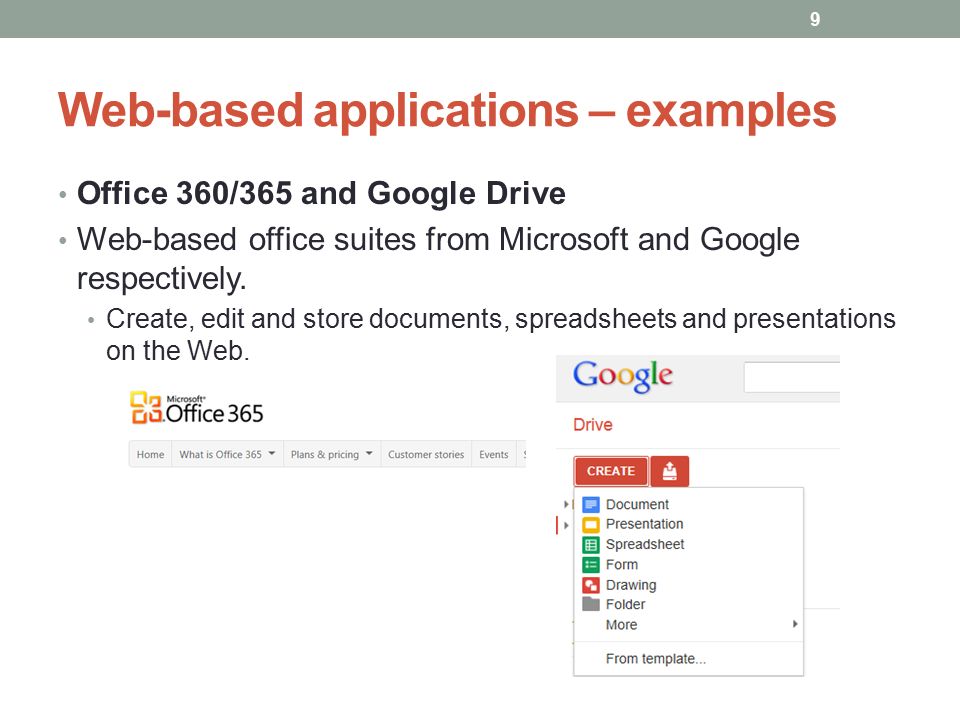960x720 pixels.
Task: Select the green Spreadsheet icon
Action: click(591, 545)
